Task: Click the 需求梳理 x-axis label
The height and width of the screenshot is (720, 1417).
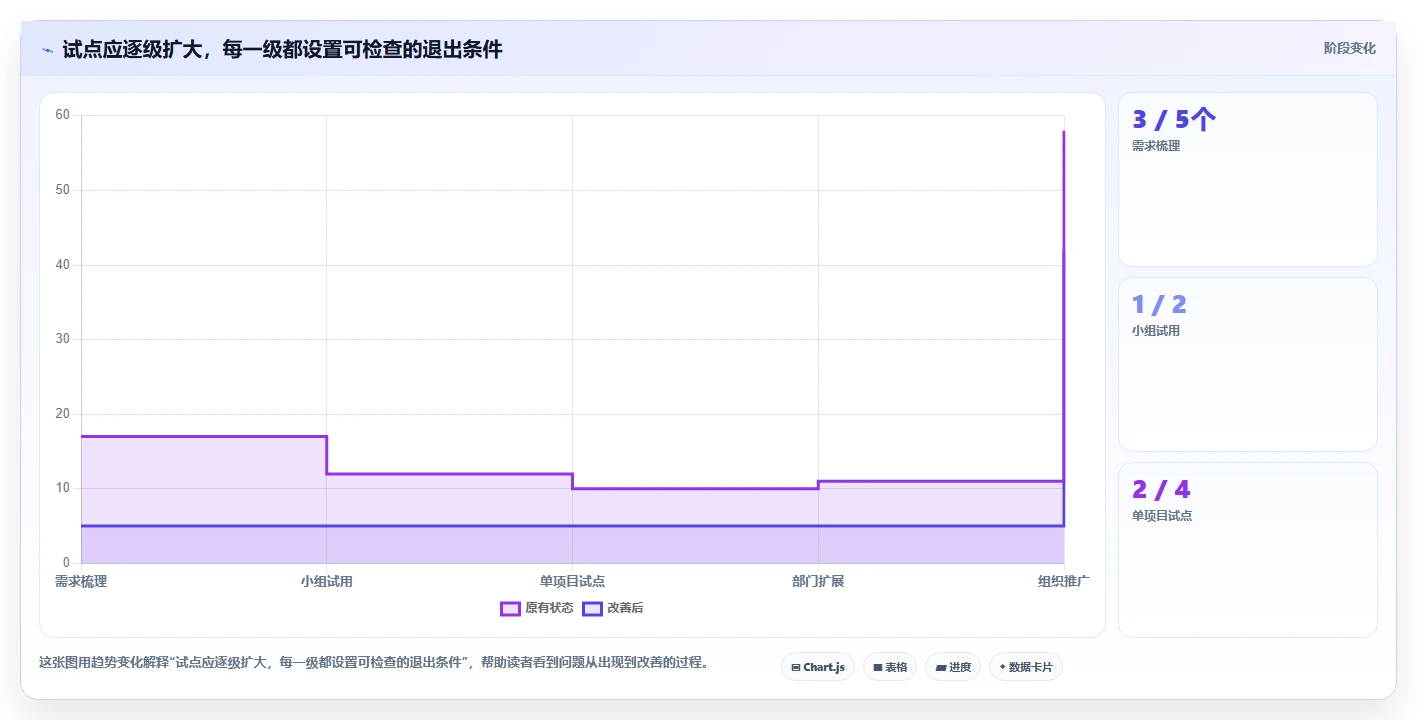Action: click(81, 581)
